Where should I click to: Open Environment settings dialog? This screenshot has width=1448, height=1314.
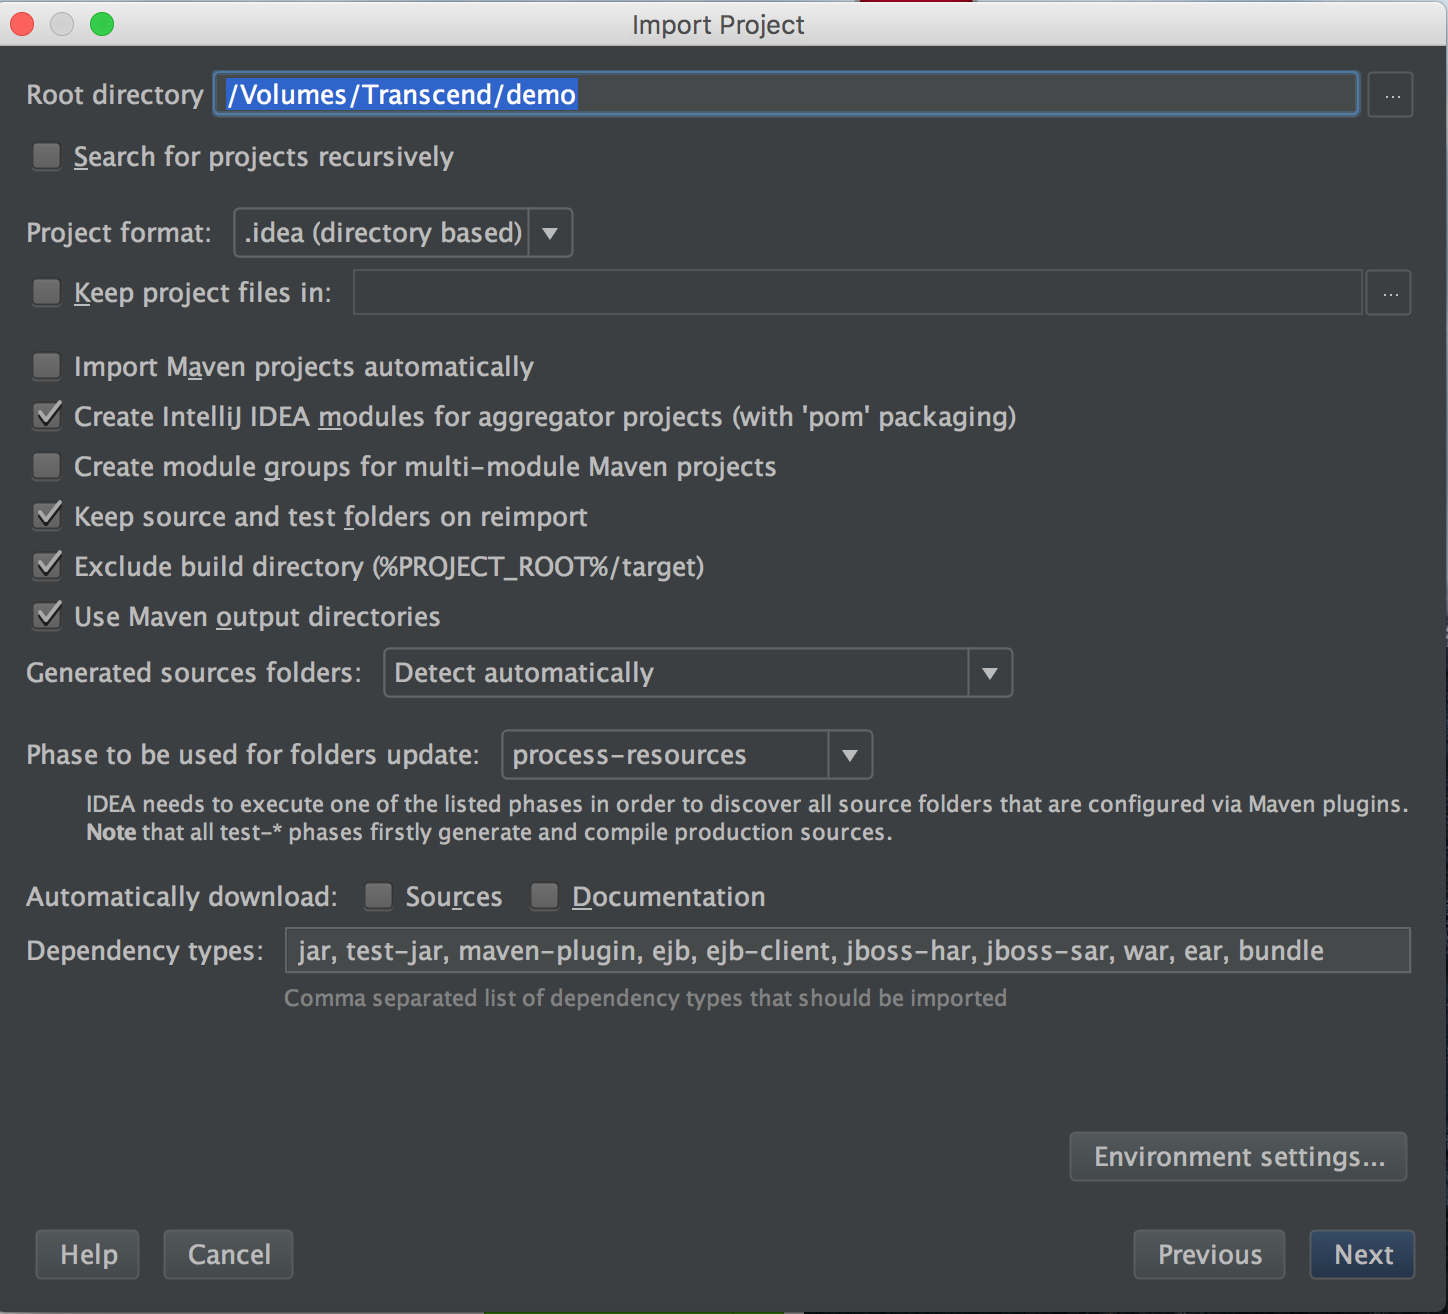click(x=1239, y=1157)
